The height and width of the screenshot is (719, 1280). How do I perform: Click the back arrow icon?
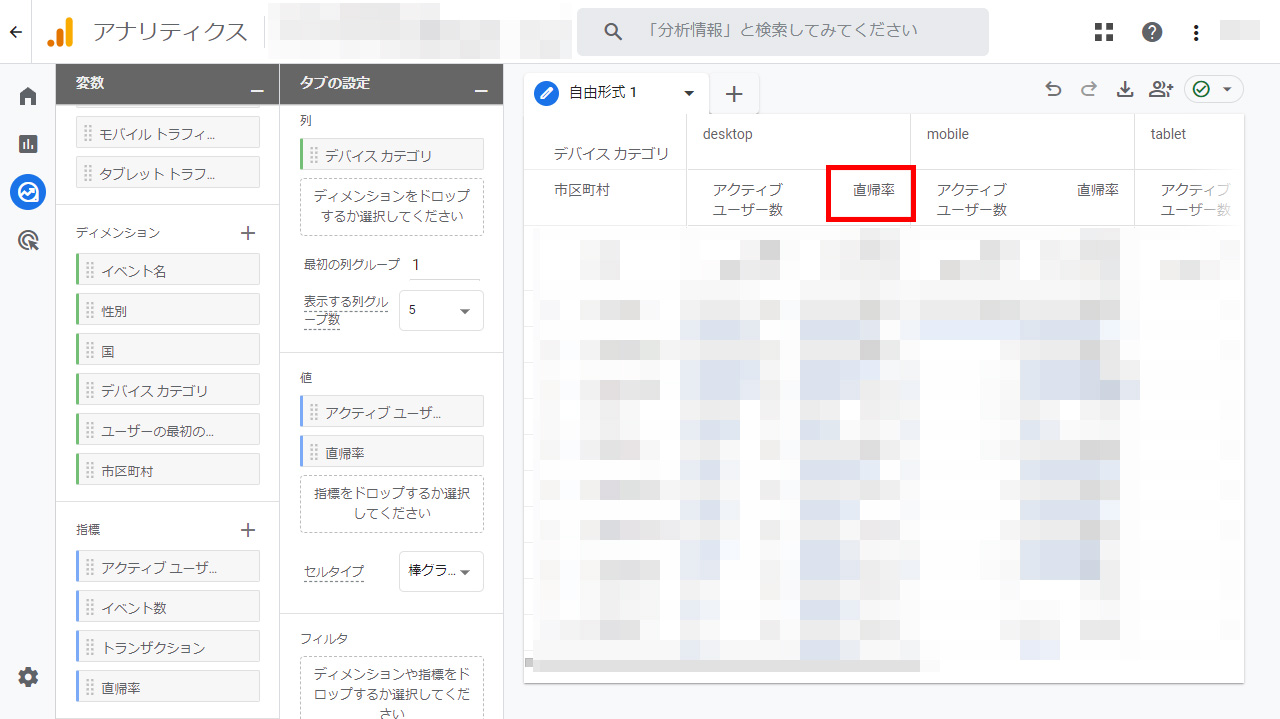15,32
